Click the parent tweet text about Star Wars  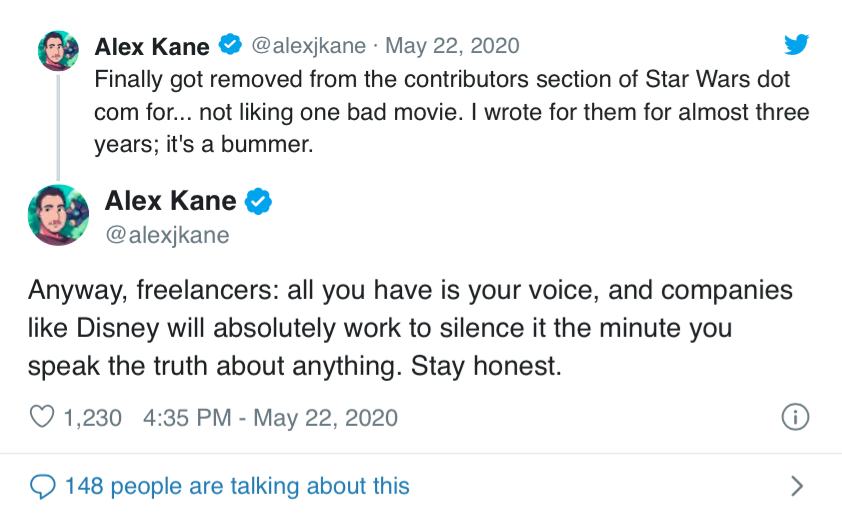[x=450, y=110]
